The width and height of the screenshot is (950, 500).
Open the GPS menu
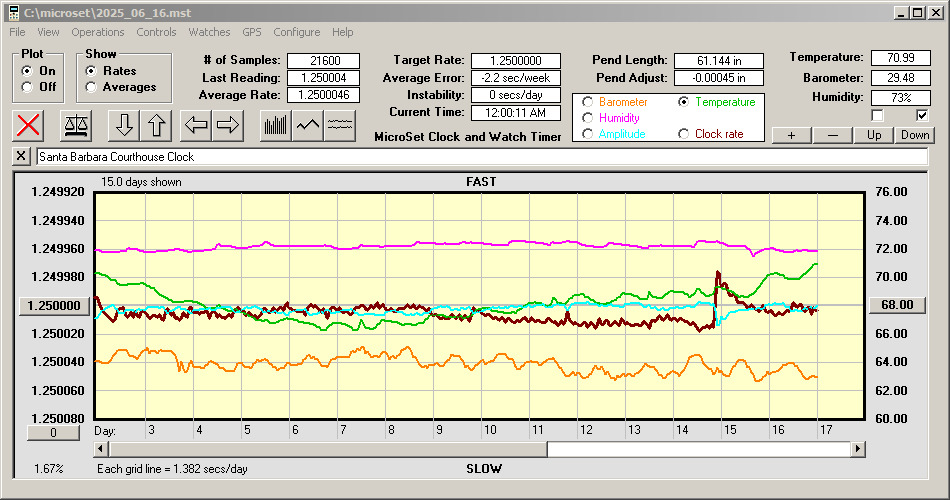click(x=252, y=32)
